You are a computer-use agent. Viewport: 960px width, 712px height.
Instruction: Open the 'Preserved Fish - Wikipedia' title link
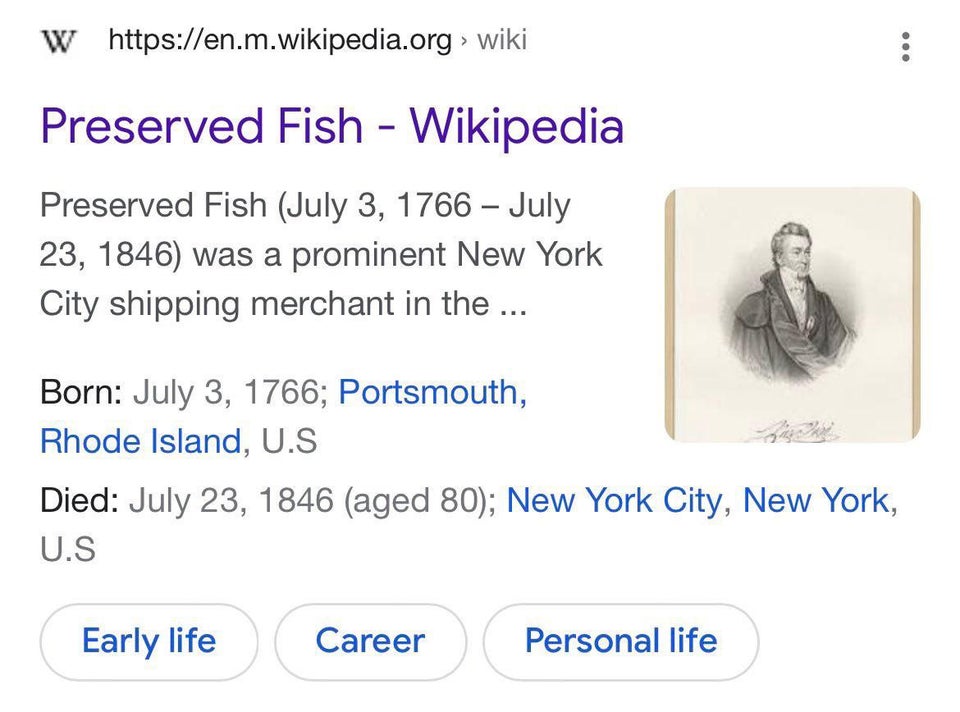tap(332, 126)
